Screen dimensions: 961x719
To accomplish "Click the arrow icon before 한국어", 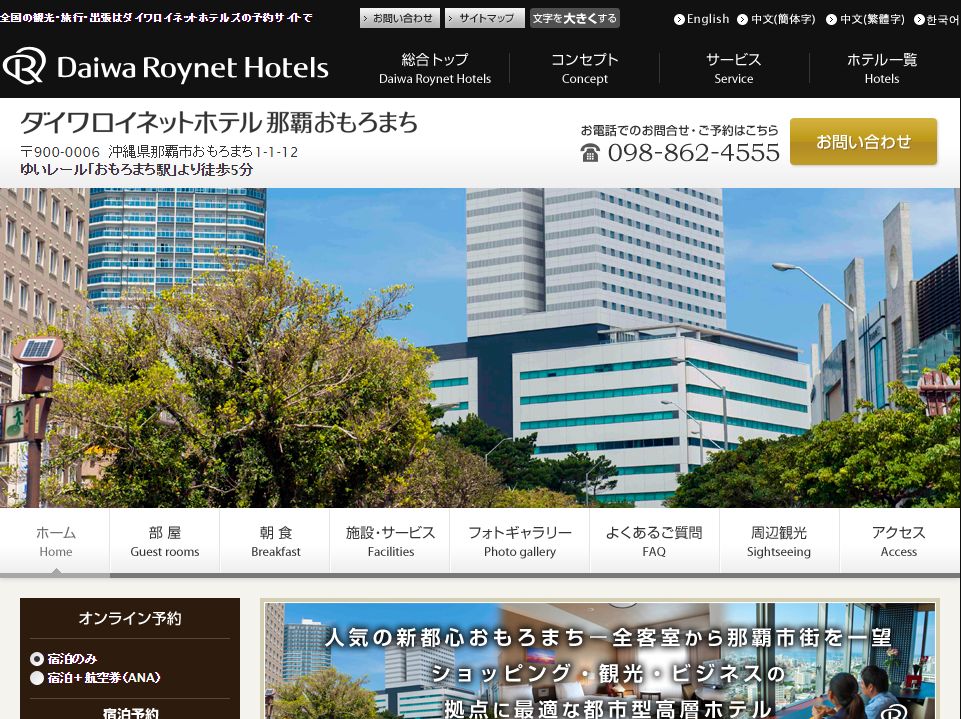I will [919, 20].
